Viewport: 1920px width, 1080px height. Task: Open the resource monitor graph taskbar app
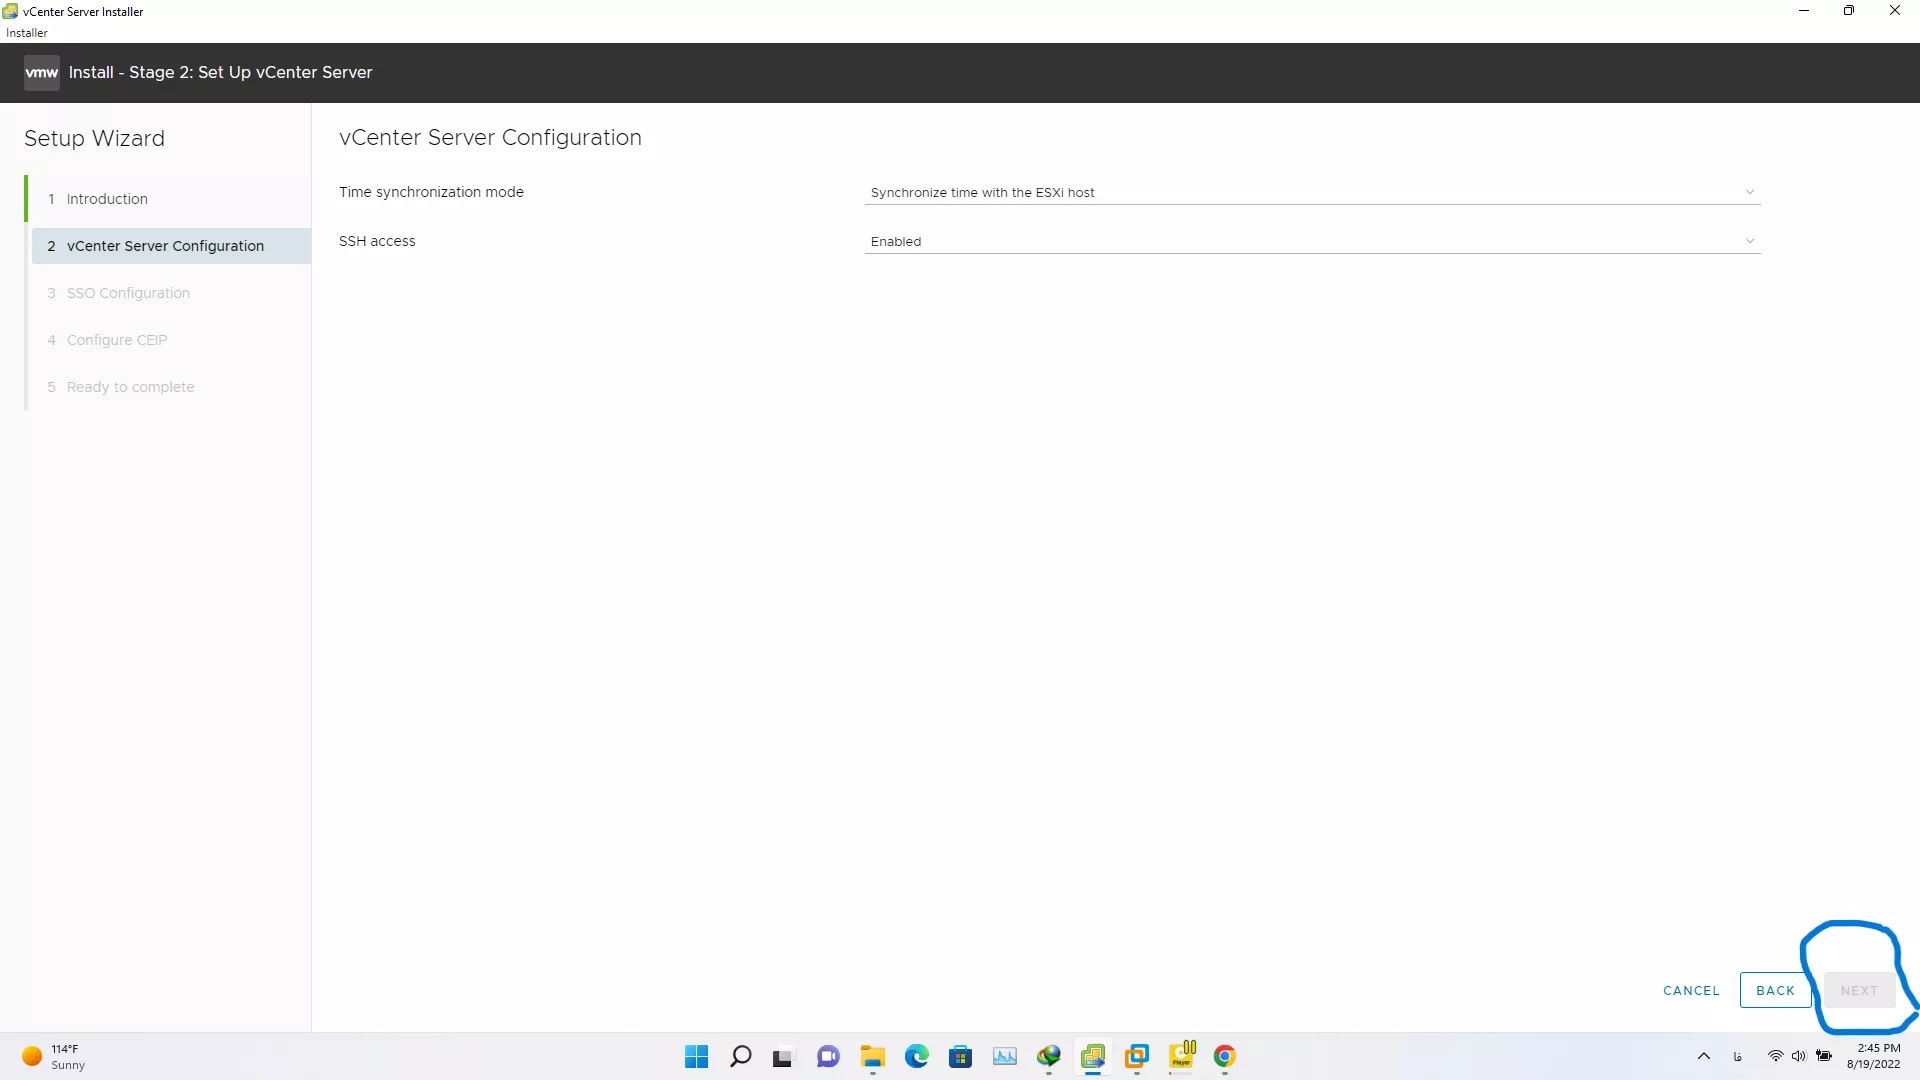coord(1004,1056)
